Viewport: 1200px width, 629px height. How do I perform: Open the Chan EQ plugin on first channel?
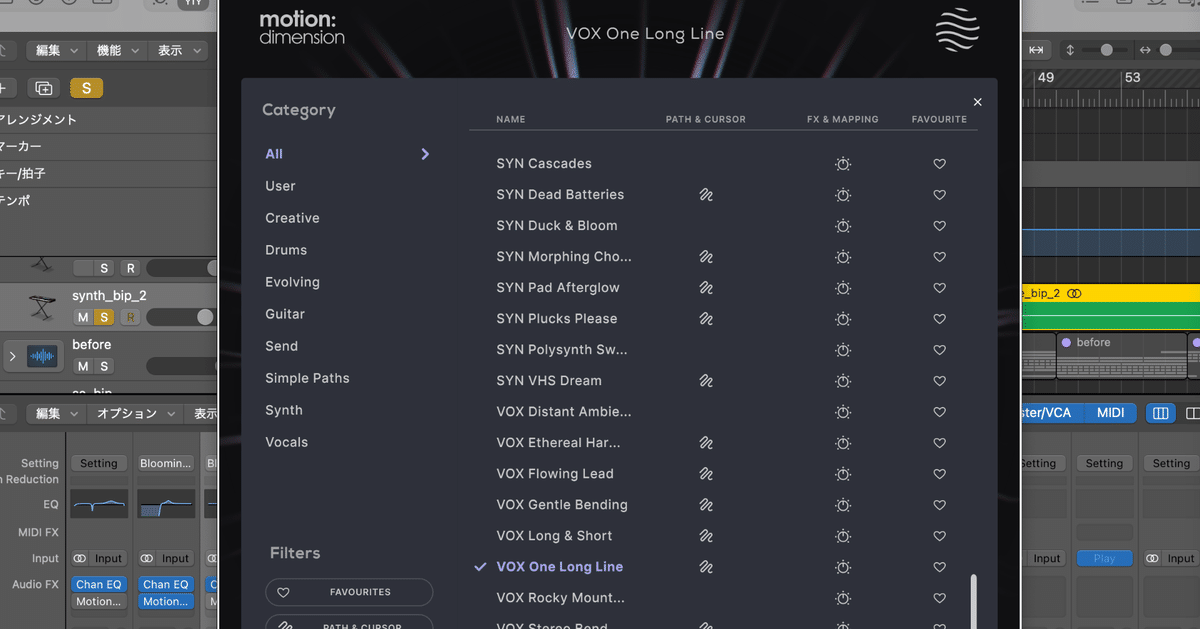click(x=98, y=584)
